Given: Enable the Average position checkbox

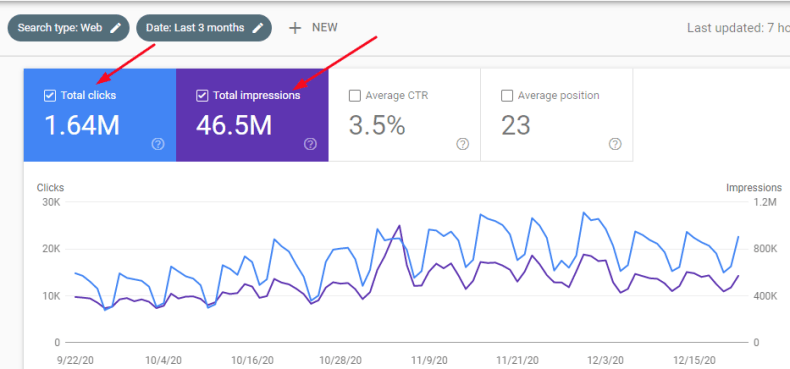Looking at the screenshot, I should point(507,95).
